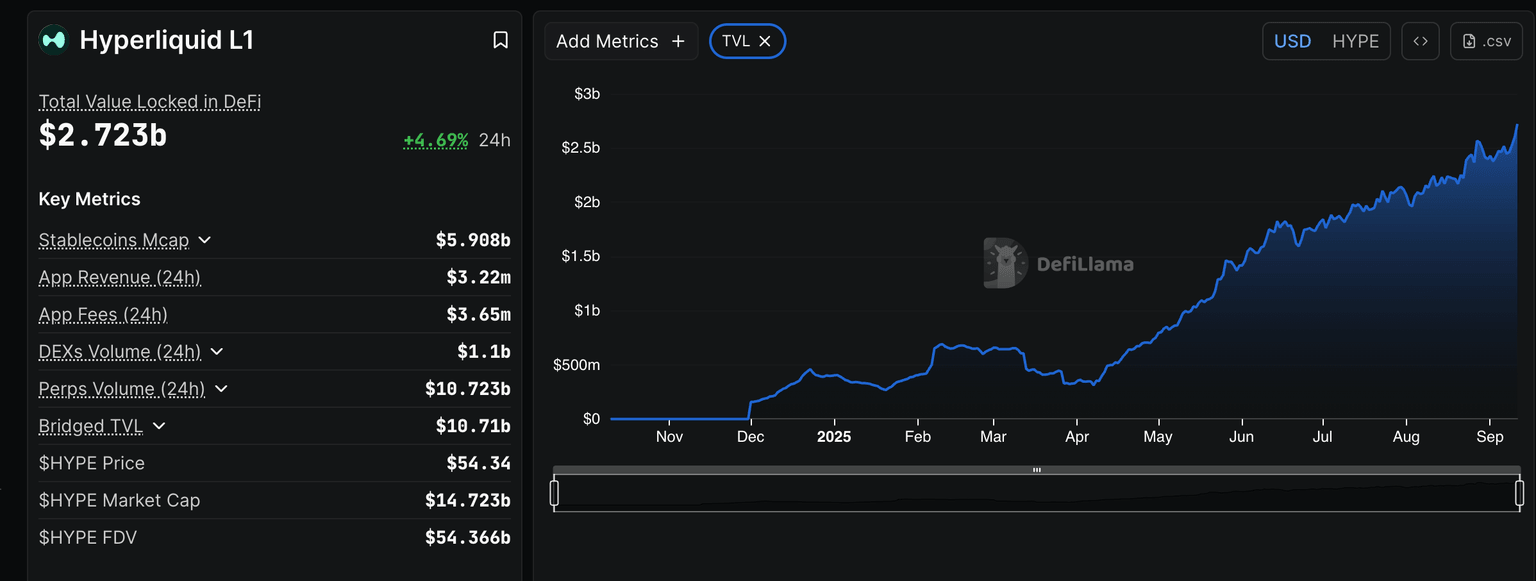Image resolution: width=1536 pixels, height=581 pixels.
Task: Open the embed chart code icon
Action: 1420,41
